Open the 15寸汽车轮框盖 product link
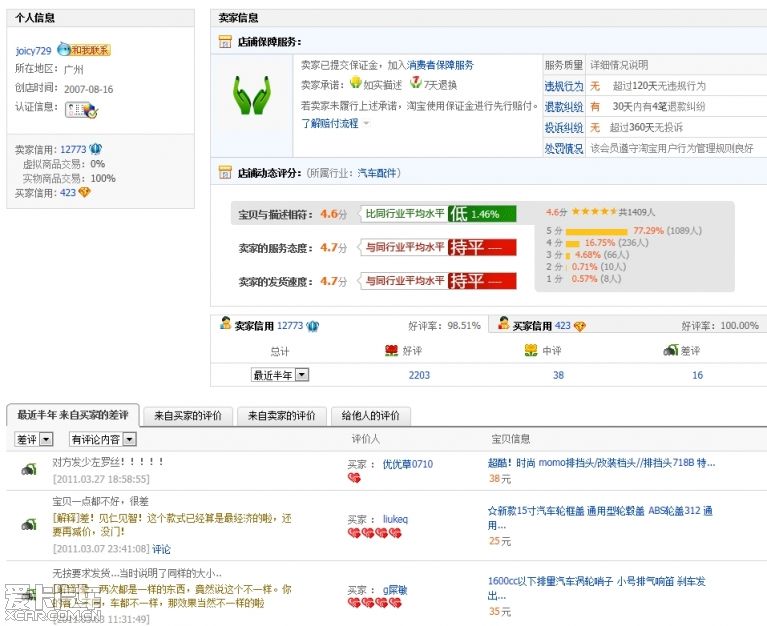This screenshot has height=626, width=767. (x=600, y=518)
